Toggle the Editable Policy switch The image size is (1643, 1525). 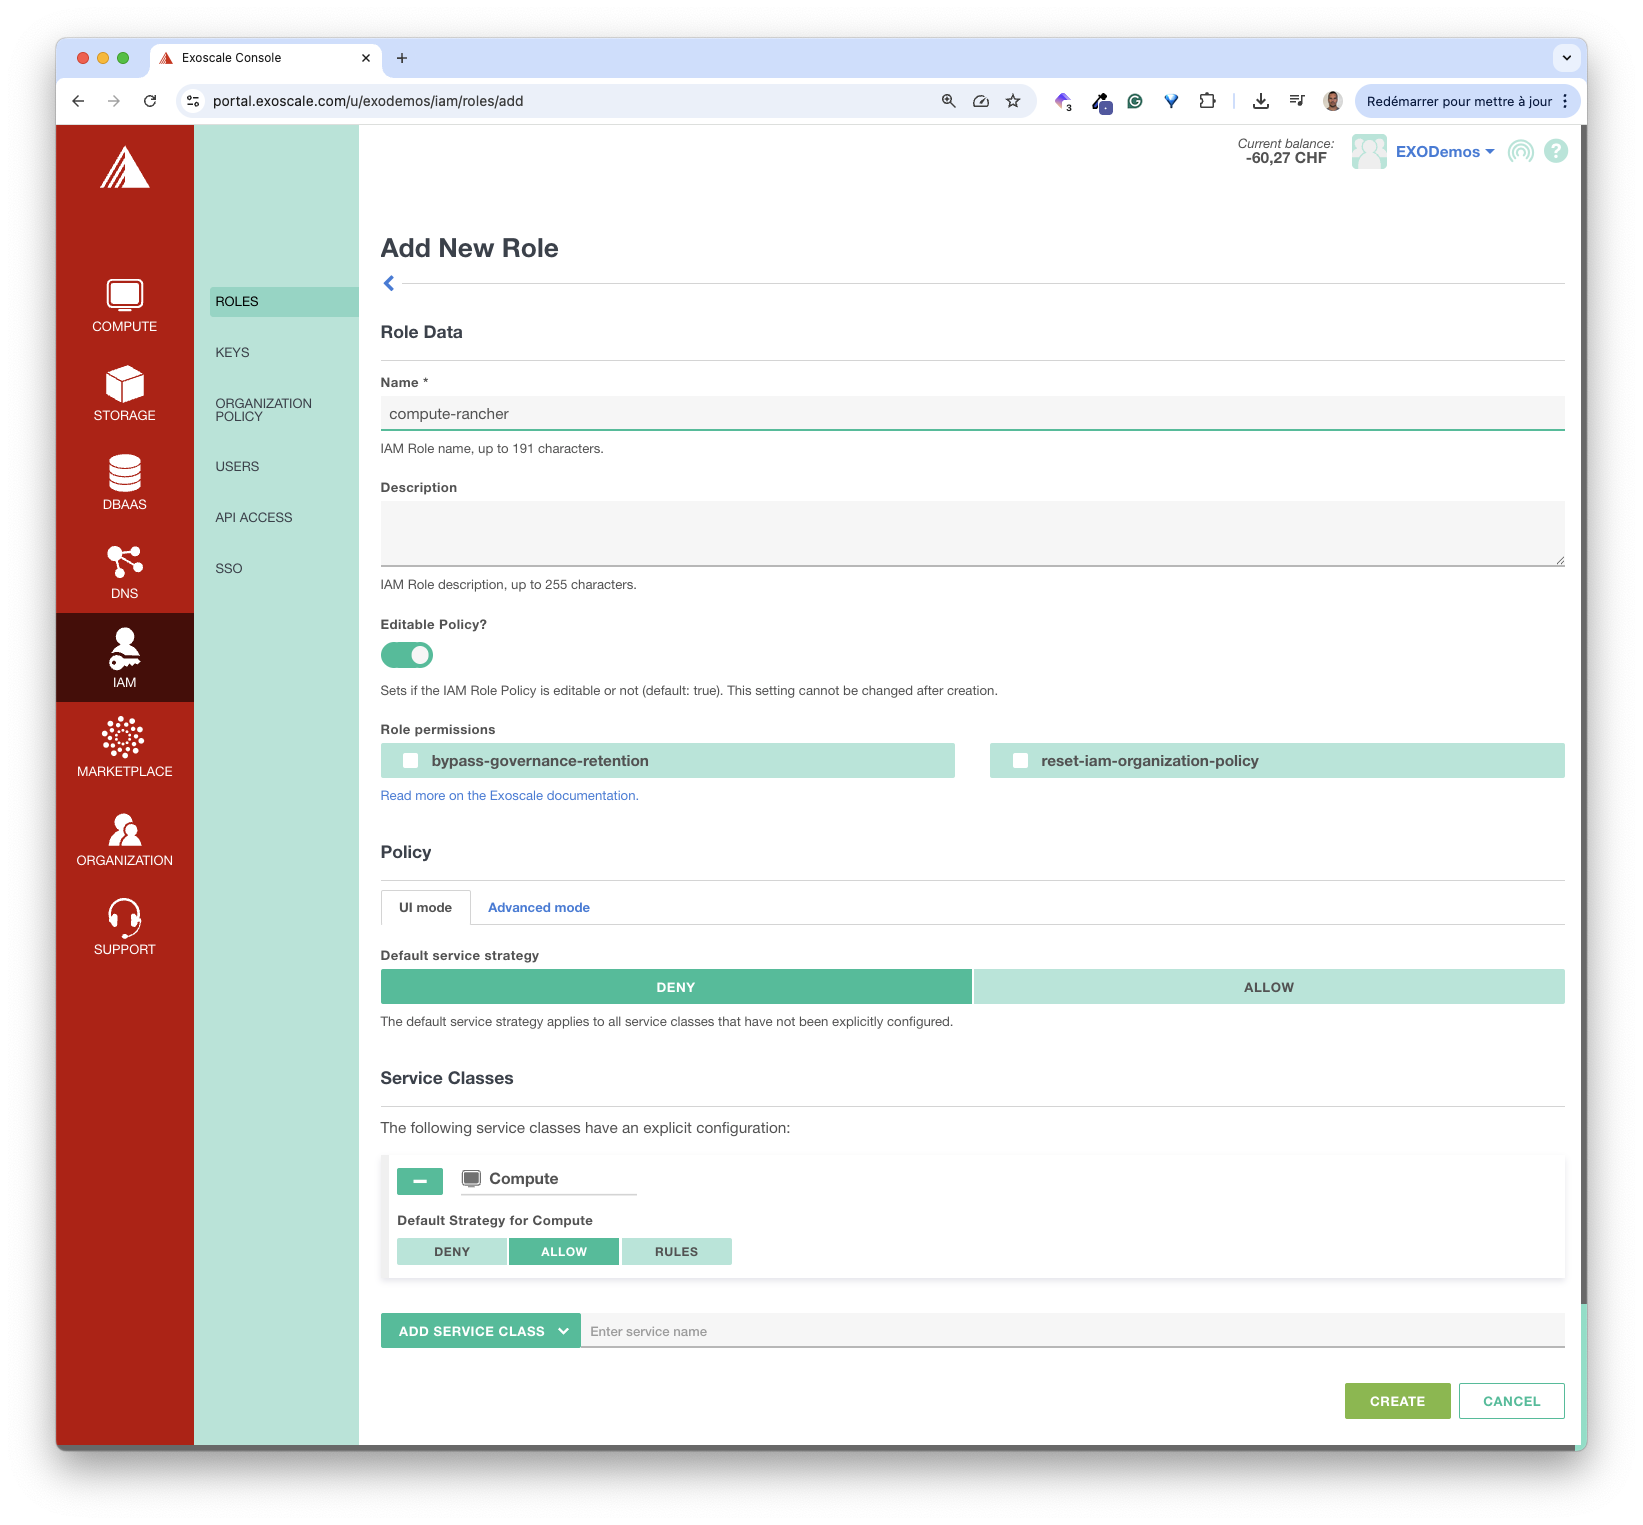[x=407, y=655]
